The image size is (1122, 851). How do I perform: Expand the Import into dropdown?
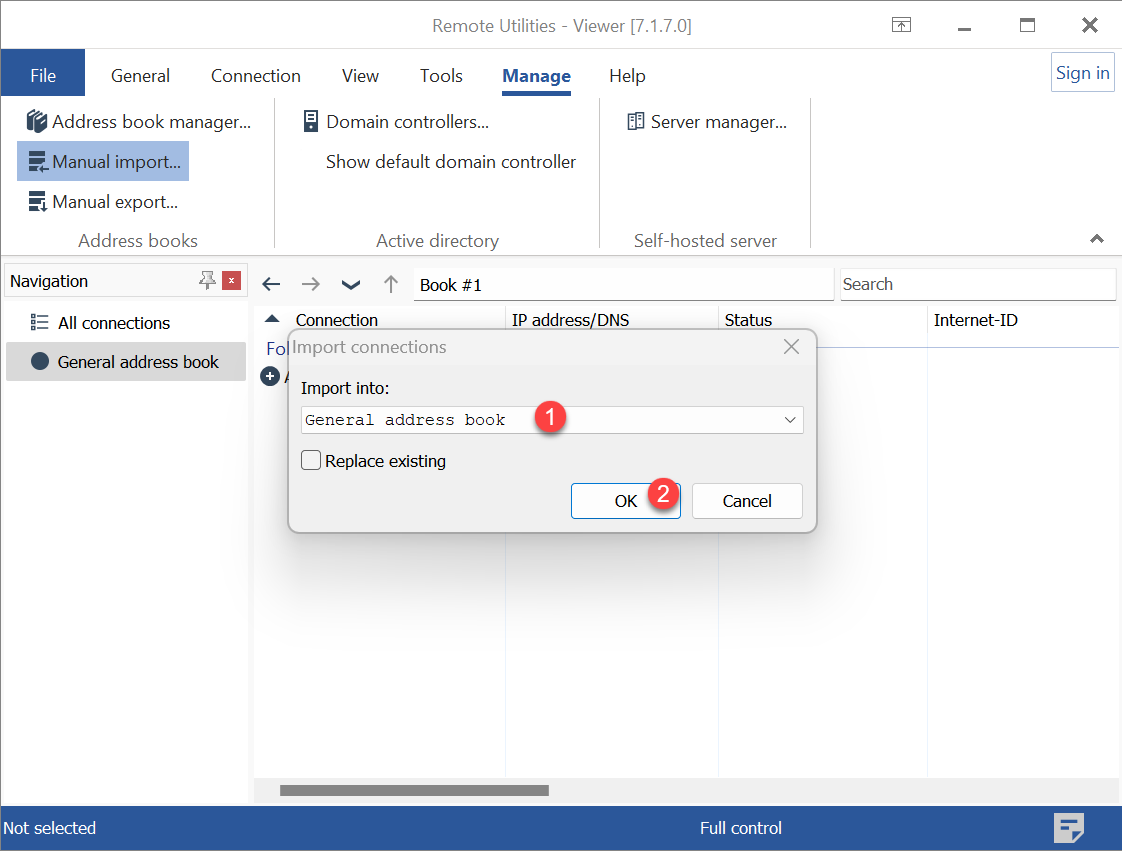(x=790, y=420)
